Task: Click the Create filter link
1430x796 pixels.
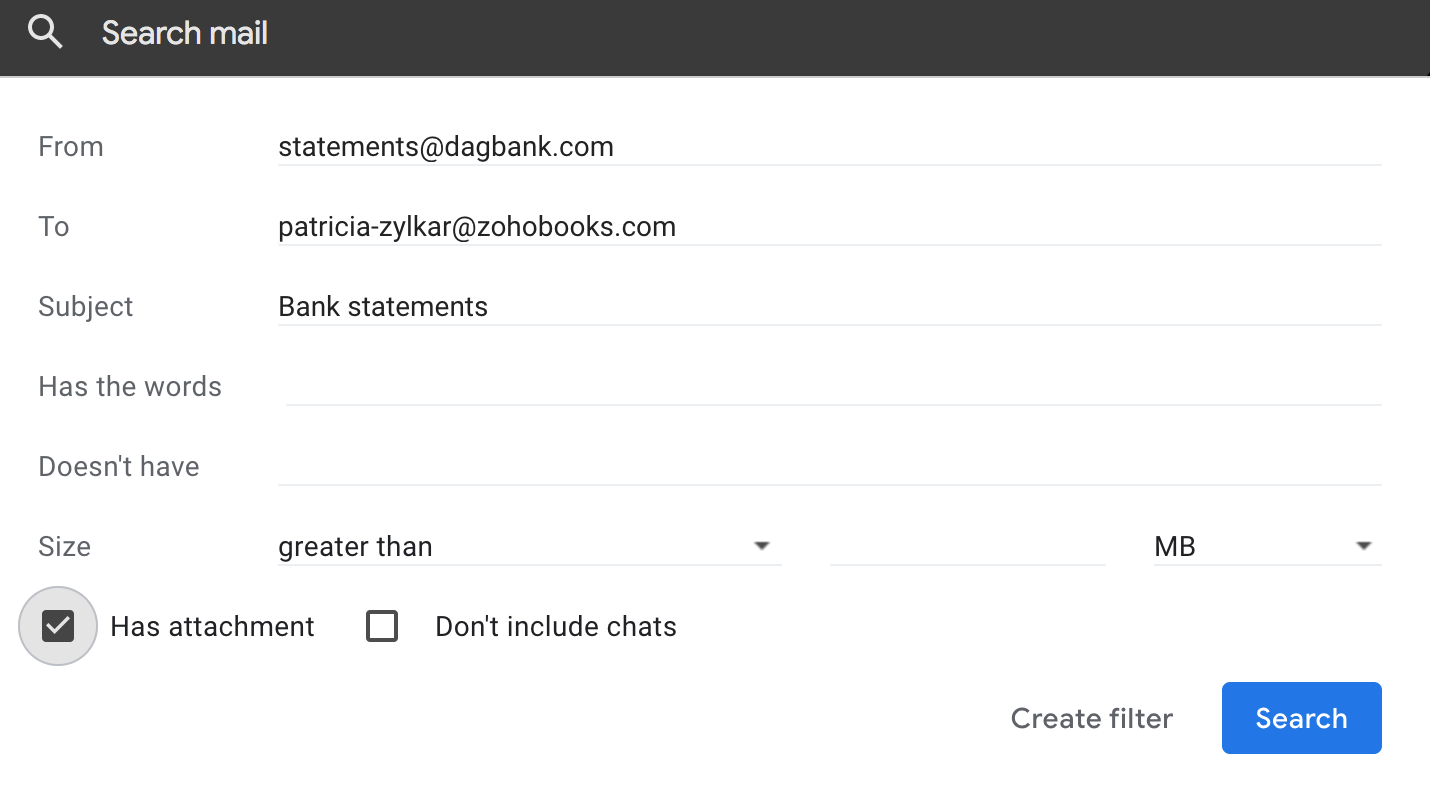Action: point(1091,718)
